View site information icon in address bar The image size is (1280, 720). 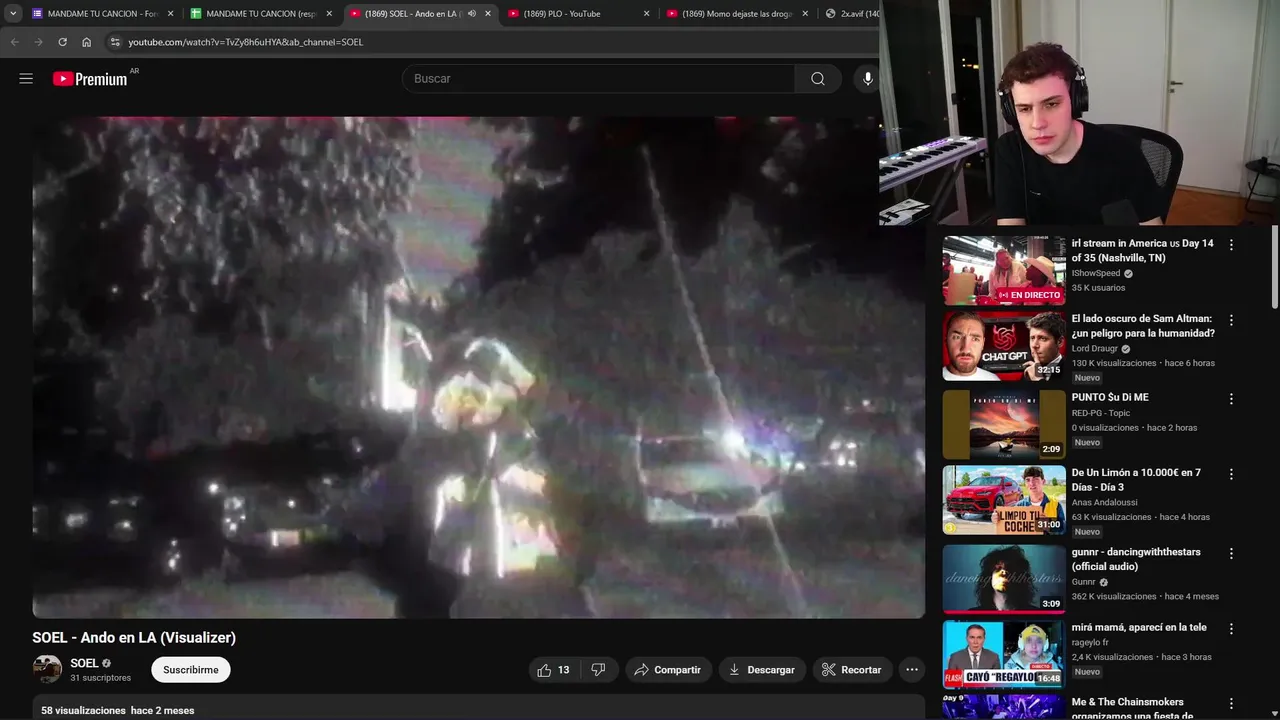click(115, 42)
